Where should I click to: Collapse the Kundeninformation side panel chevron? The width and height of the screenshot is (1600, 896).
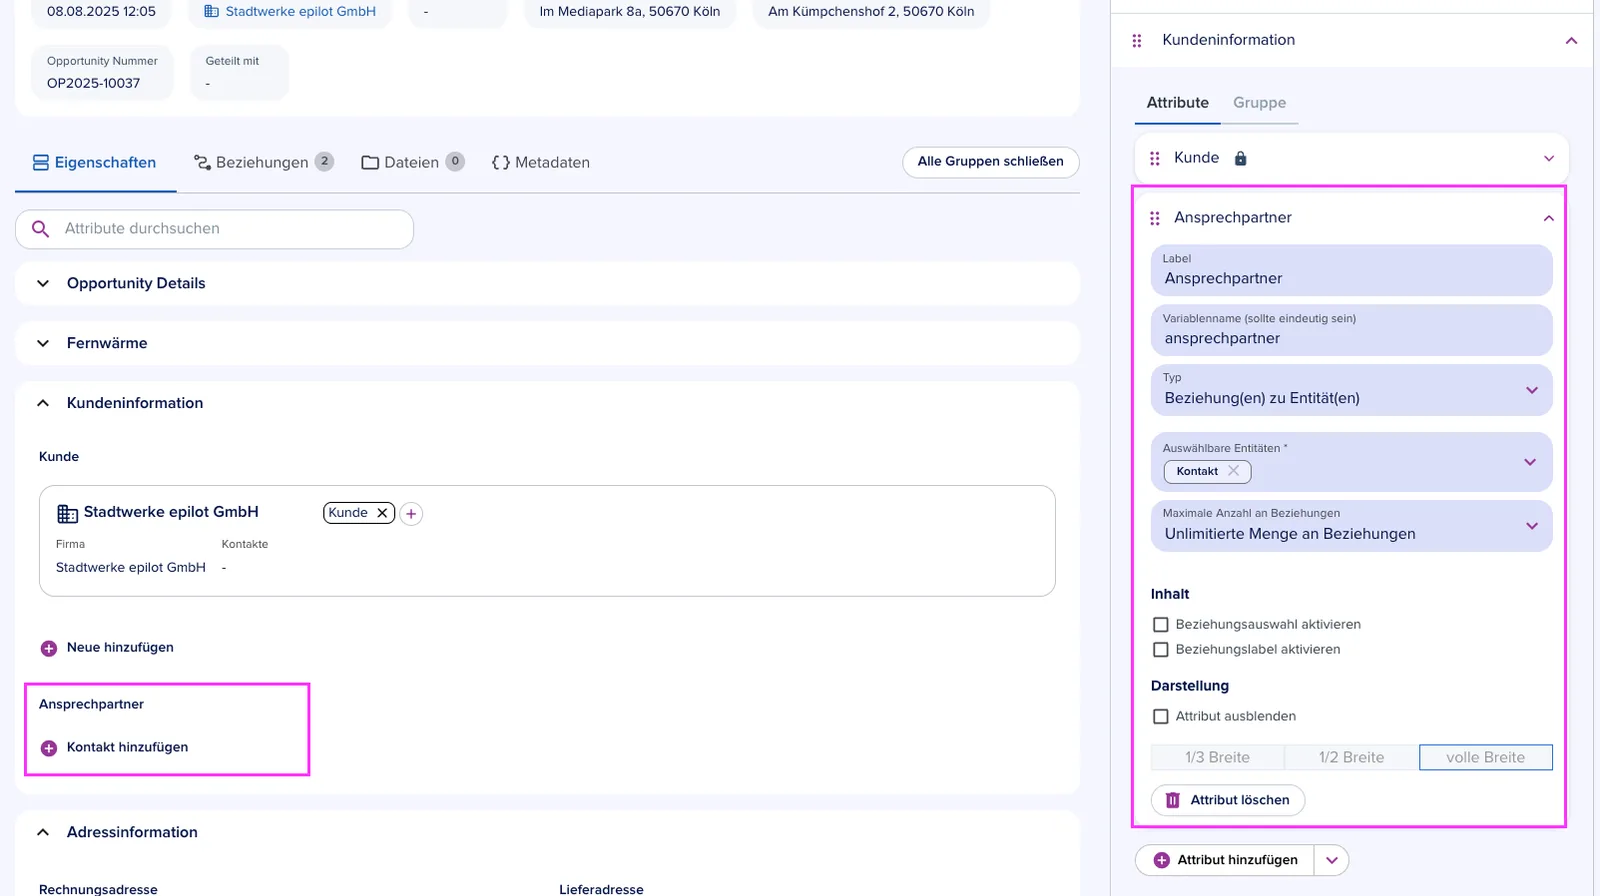tap(1571, 41)
